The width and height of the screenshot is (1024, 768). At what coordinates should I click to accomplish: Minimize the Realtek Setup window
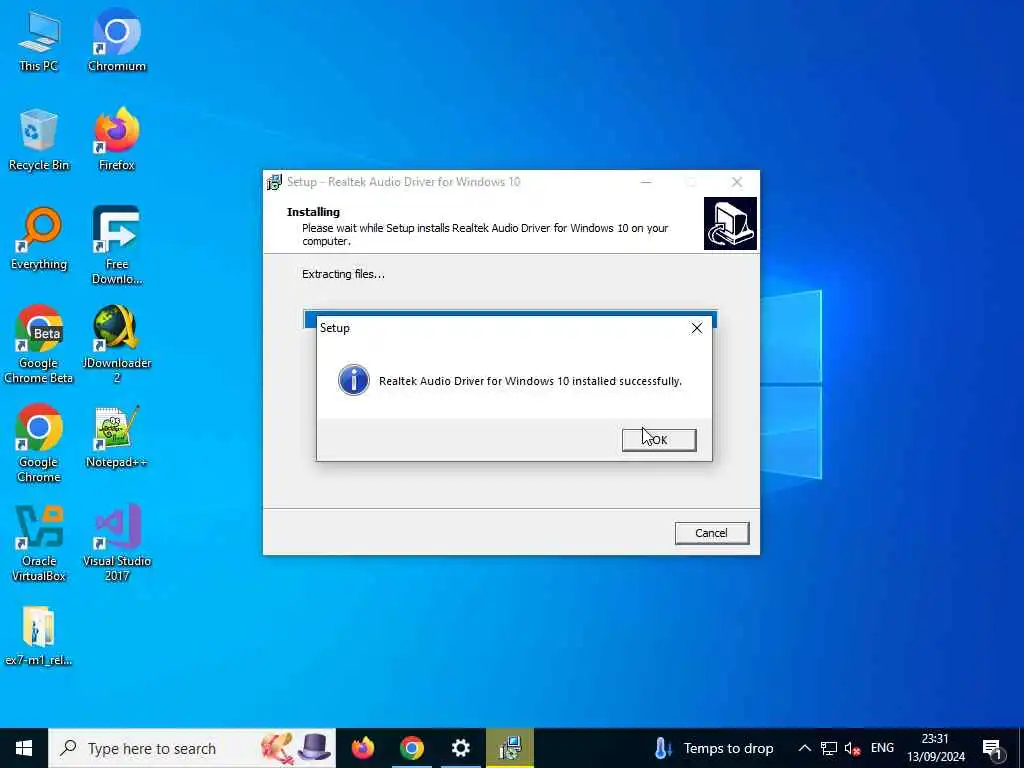pyautogui.click(x=646, y=182)
